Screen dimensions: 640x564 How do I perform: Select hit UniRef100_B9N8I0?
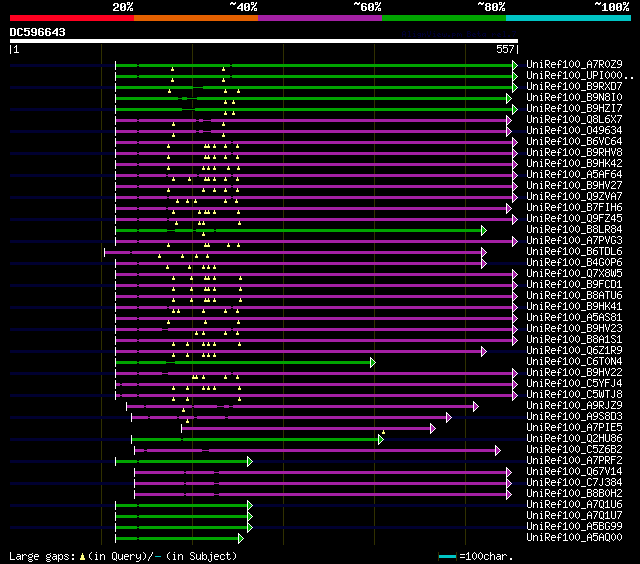click(574, 98)
